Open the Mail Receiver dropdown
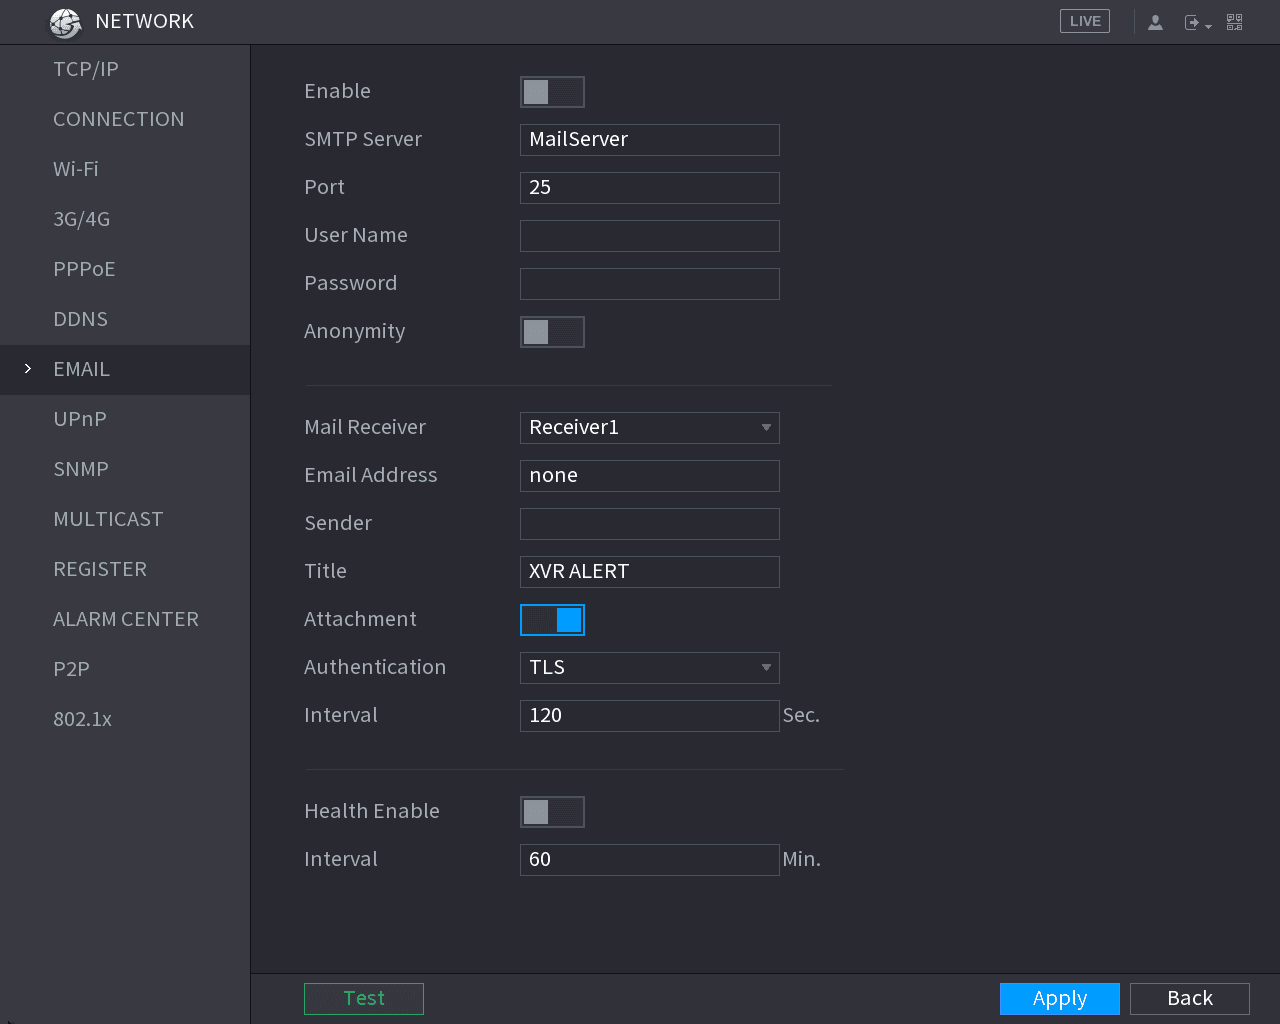 click(650, 428)
